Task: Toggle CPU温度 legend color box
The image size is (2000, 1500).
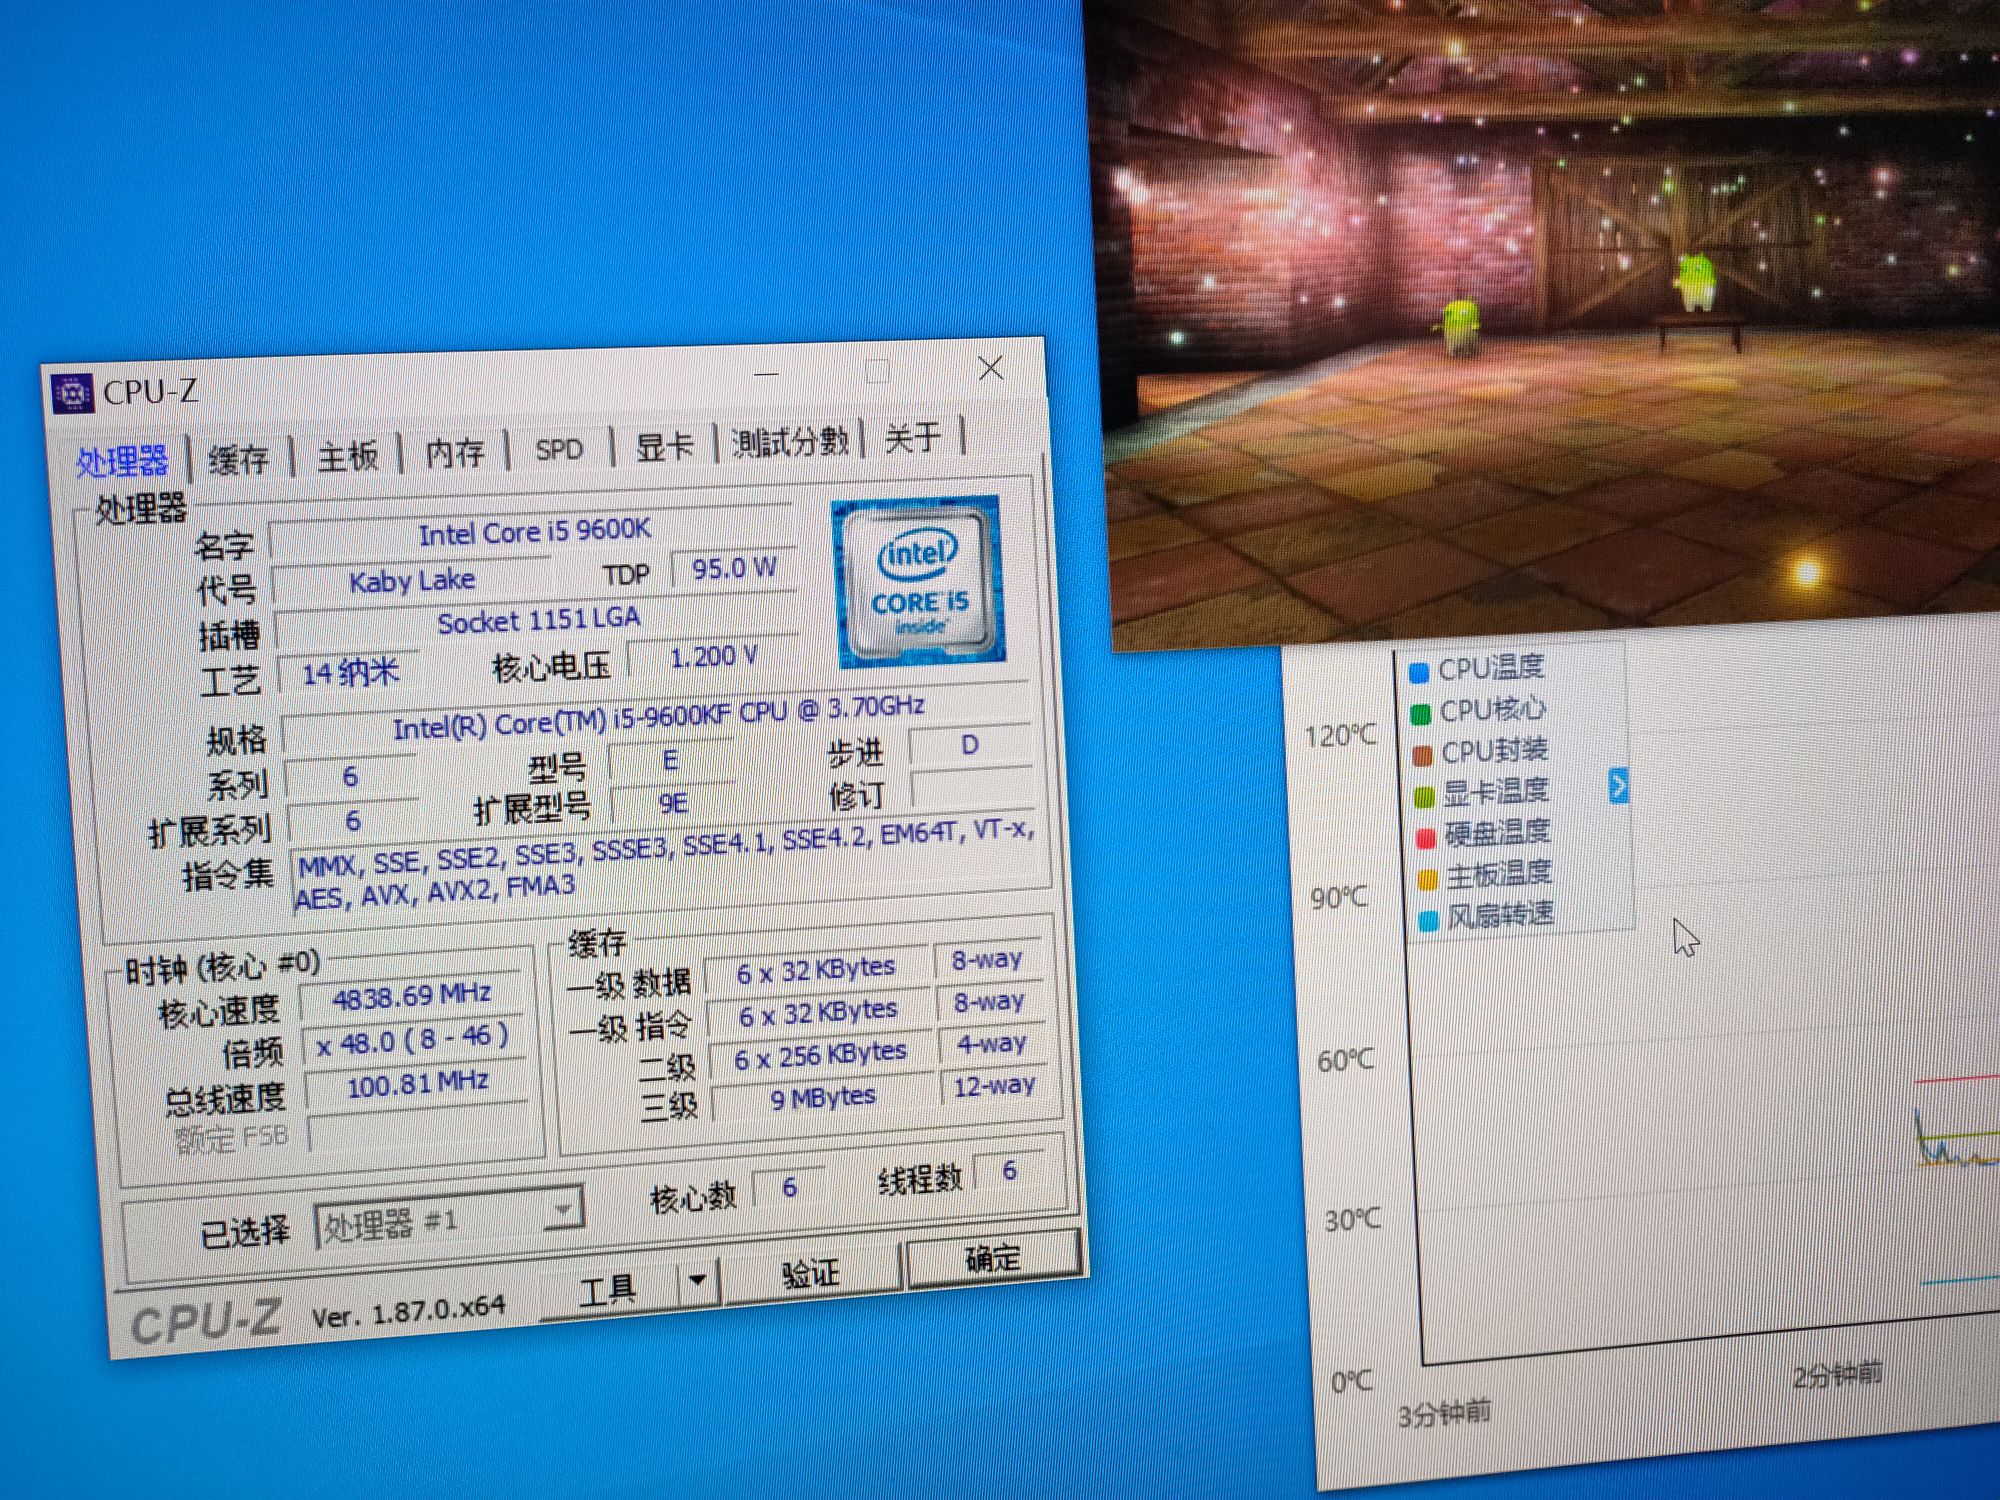Action: point(1418,672)
